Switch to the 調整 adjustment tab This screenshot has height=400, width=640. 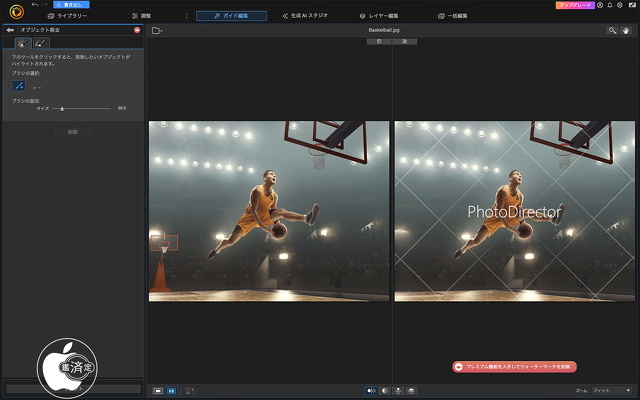coord(142,16)
